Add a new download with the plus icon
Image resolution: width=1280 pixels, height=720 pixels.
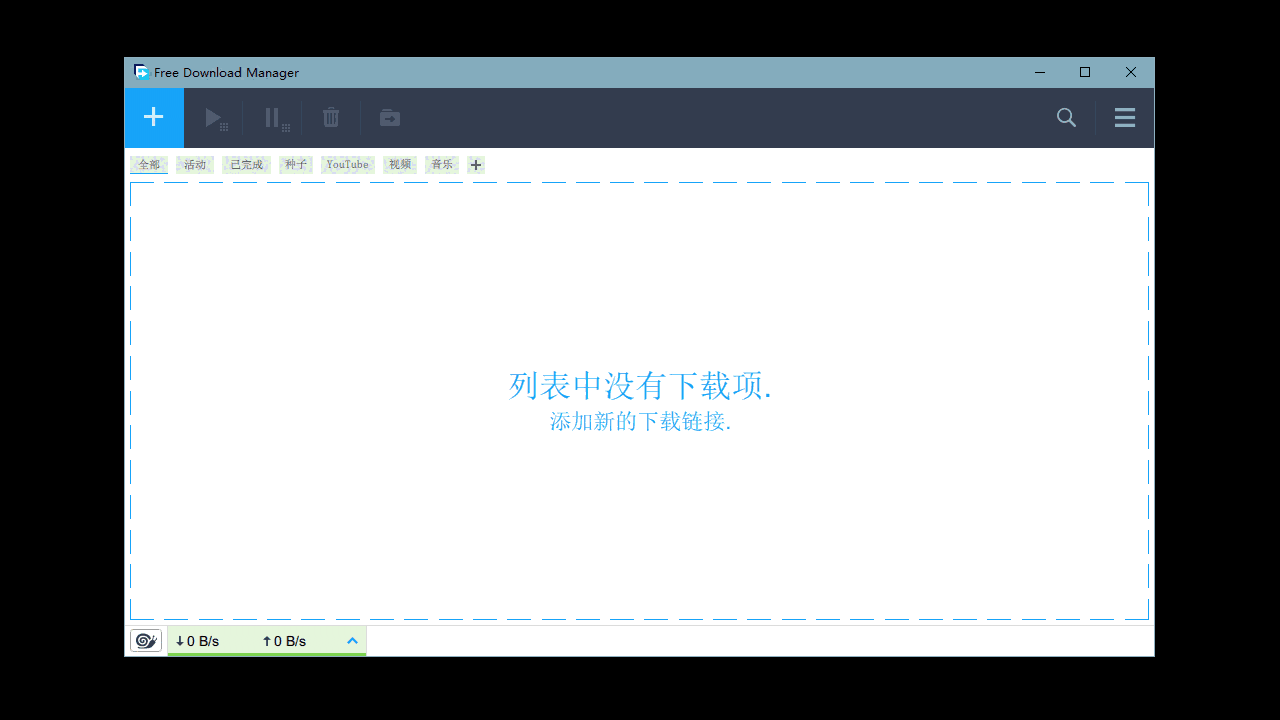coord(153,117)
